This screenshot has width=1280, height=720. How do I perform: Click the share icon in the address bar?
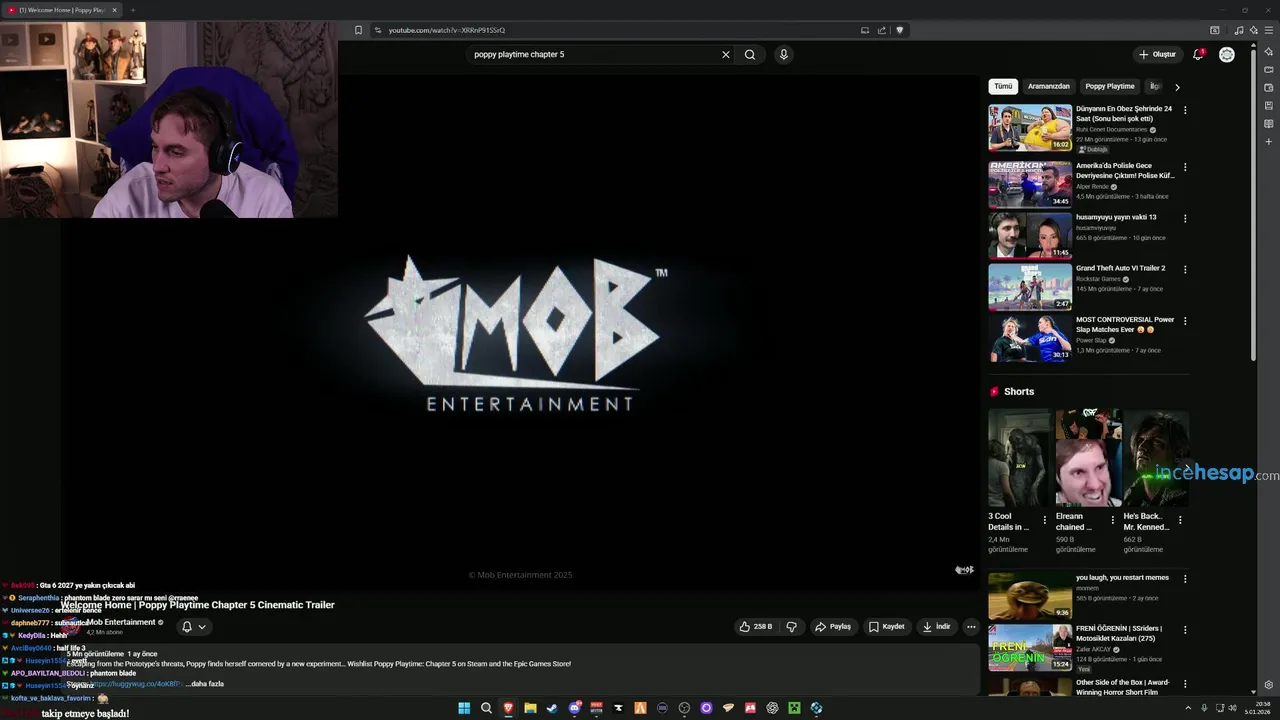point(882,30)
